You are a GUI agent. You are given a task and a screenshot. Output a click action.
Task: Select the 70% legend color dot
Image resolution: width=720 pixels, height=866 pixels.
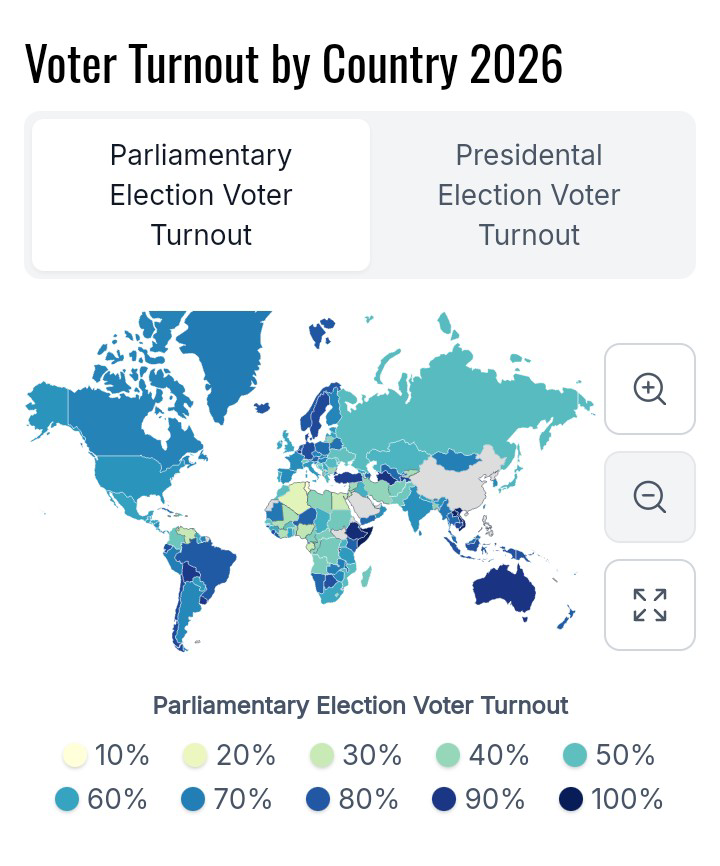tap(194, 800)
